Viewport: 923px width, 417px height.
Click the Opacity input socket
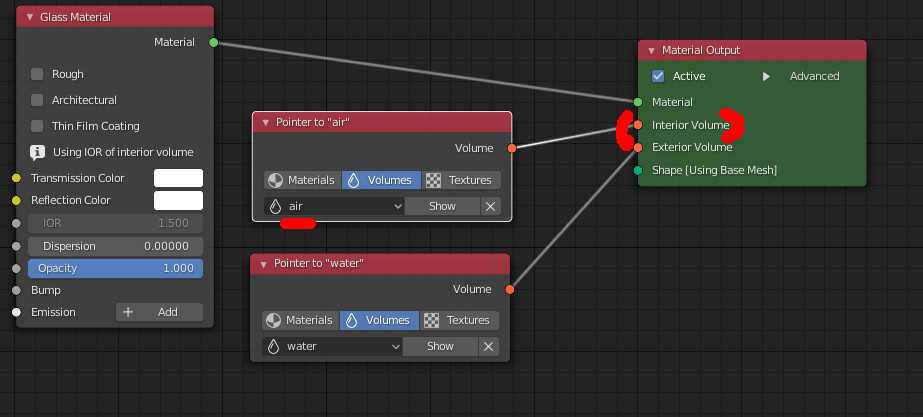(x=16, y=269)
